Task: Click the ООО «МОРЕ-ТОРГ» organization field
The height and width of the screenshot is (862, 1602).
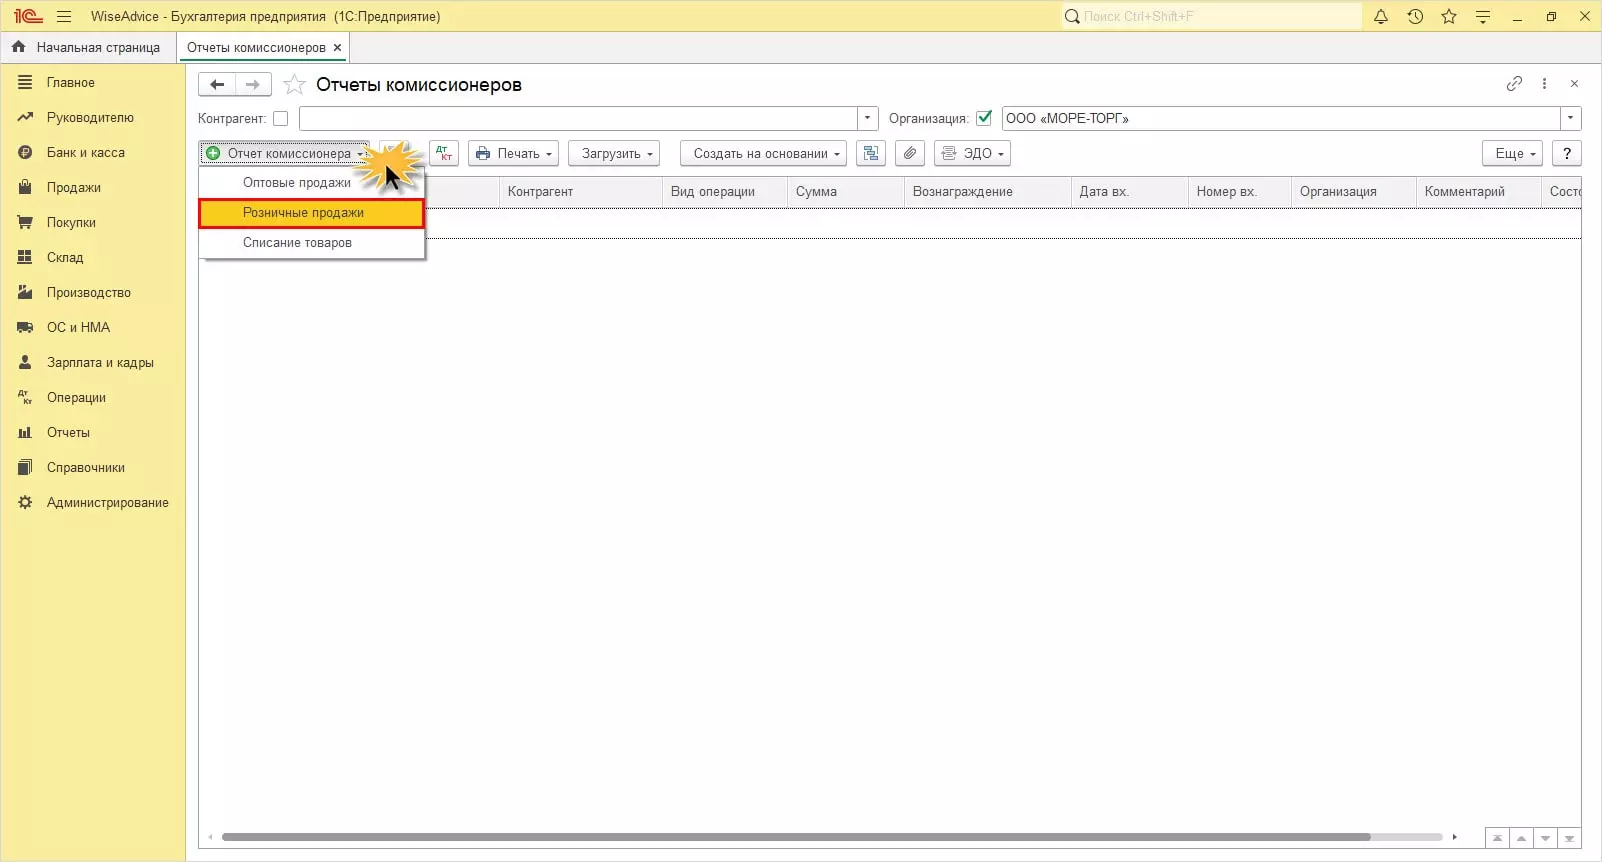Action: pyautogui.click(x=1281, y=118)
